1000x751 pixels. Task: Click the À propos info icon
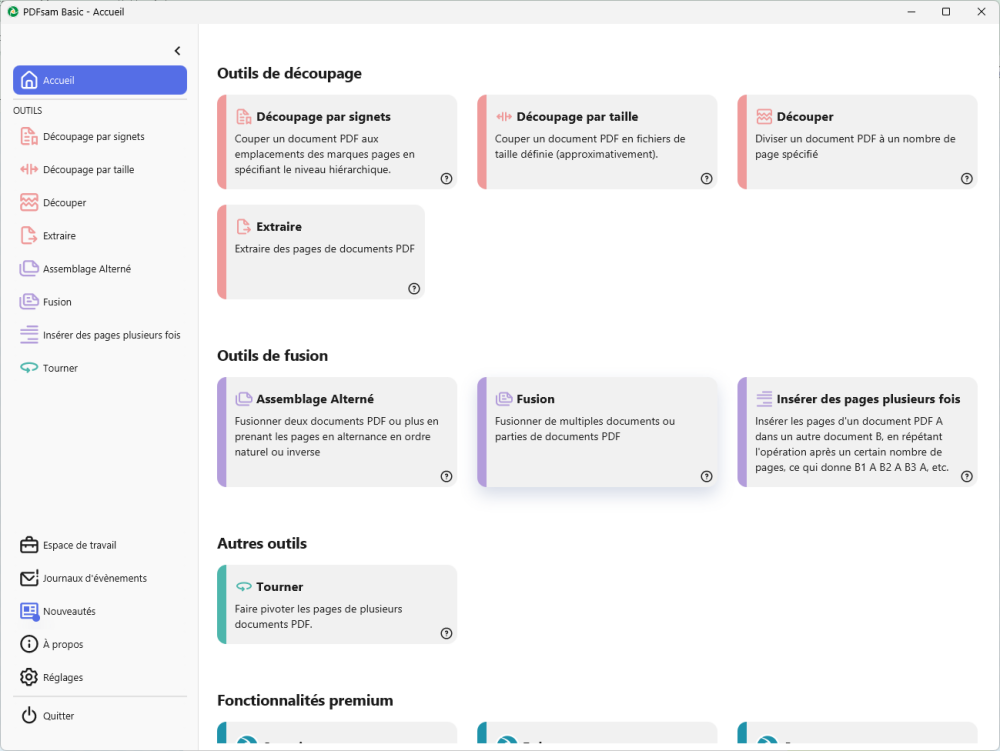point(29,645)
